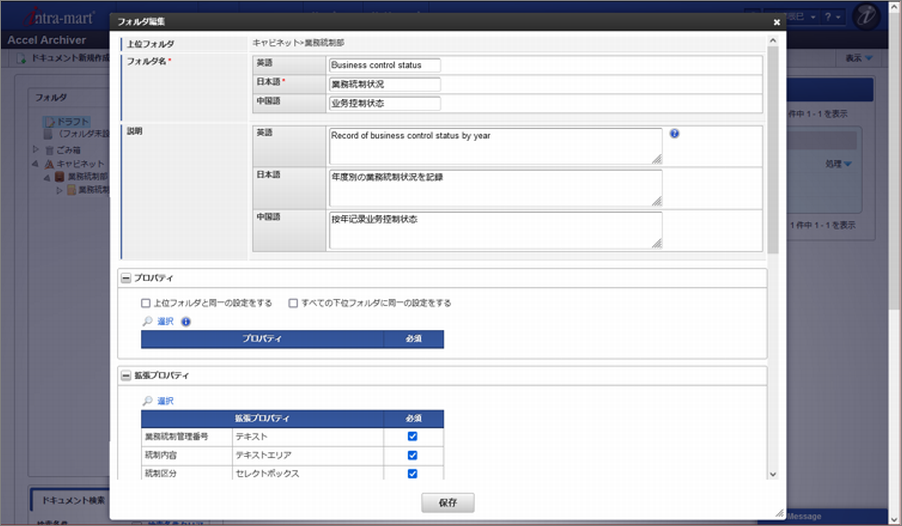Uncheck required for 業務統制管理番号
The image size is (902, 526).
412,436
